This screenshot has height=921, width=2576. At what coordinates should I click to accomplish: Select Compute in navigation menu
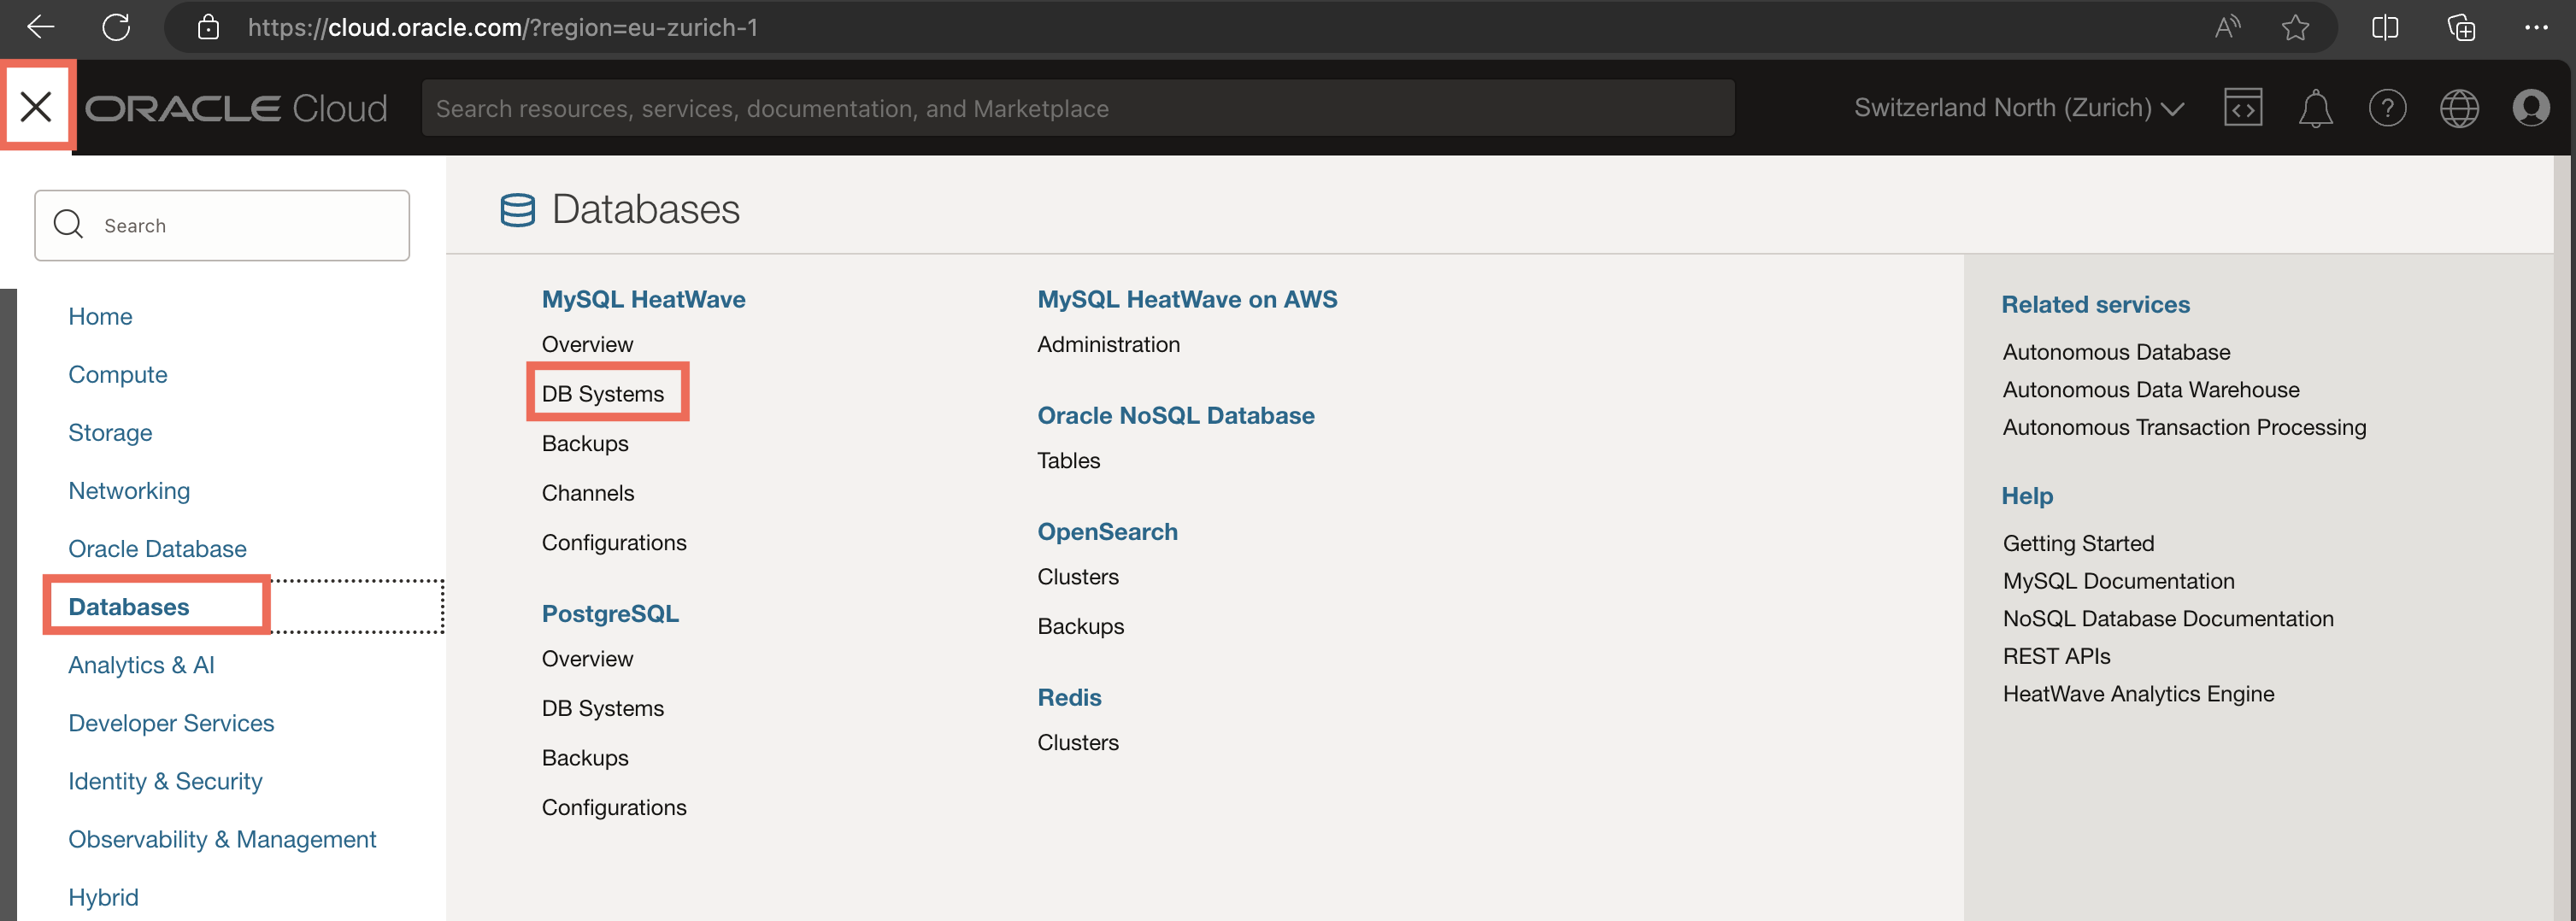coord(117,374)
